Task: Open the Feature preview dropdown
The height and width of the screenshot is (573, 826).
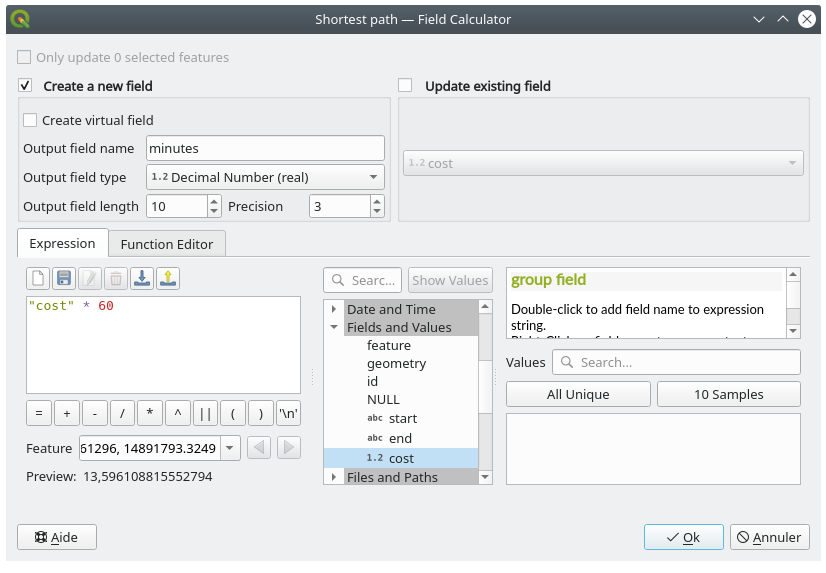Action: point(231,448)
